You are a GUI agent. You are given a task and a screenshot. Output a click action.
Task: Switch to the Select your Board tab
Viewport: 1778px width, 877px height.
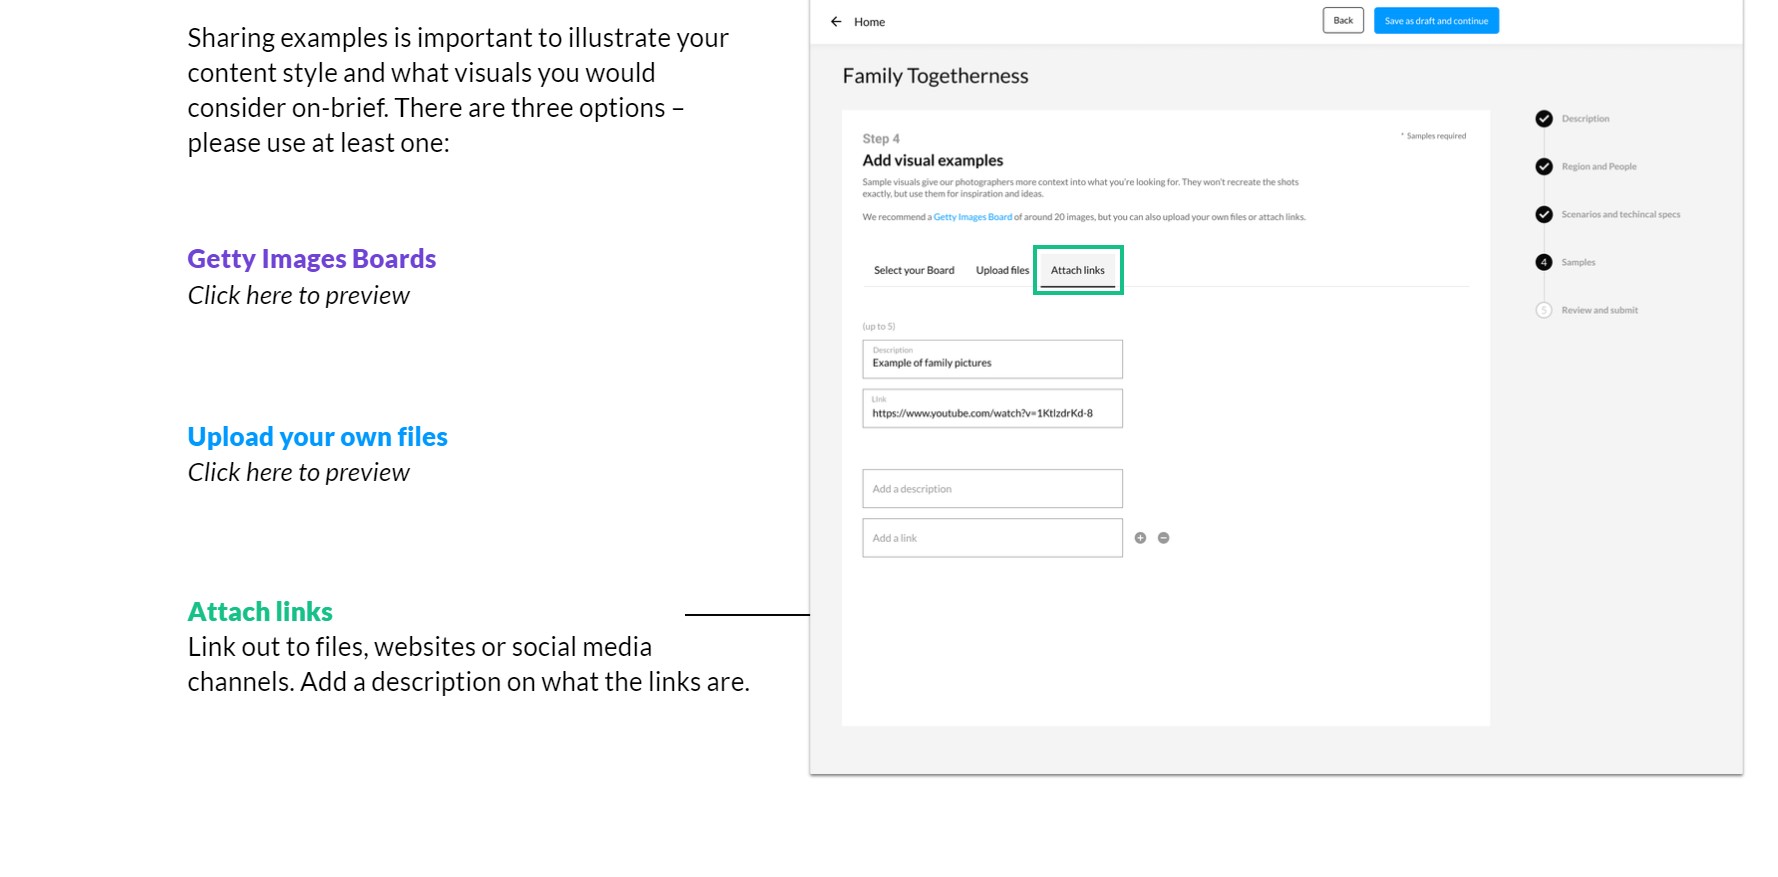pos(913,270)
